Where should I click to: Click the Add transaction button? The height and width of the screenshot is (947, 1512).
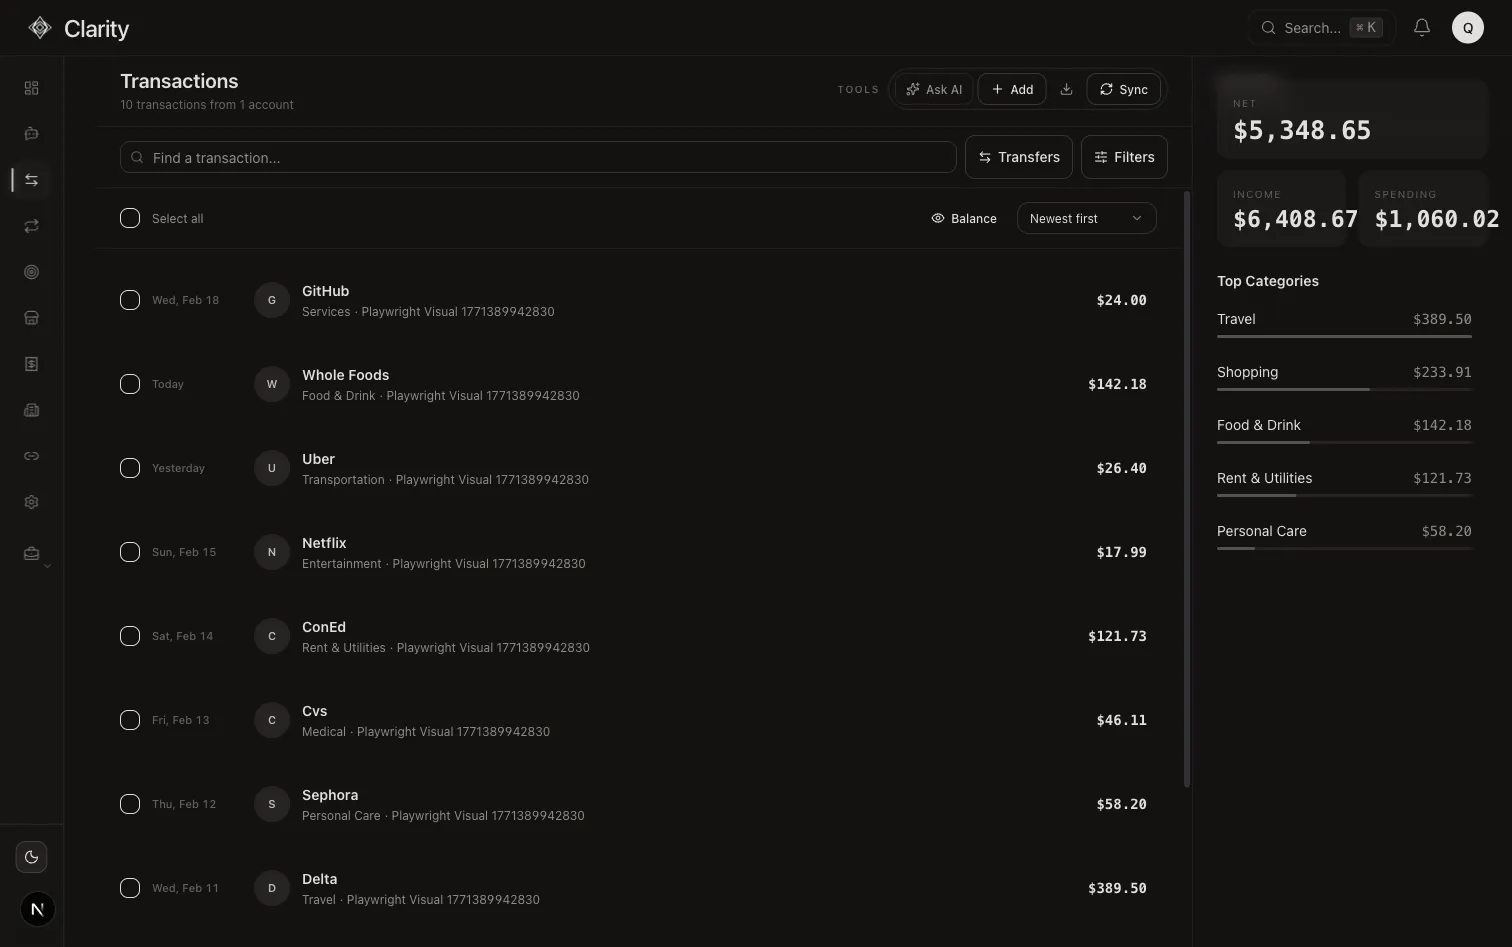point(1012,89)
